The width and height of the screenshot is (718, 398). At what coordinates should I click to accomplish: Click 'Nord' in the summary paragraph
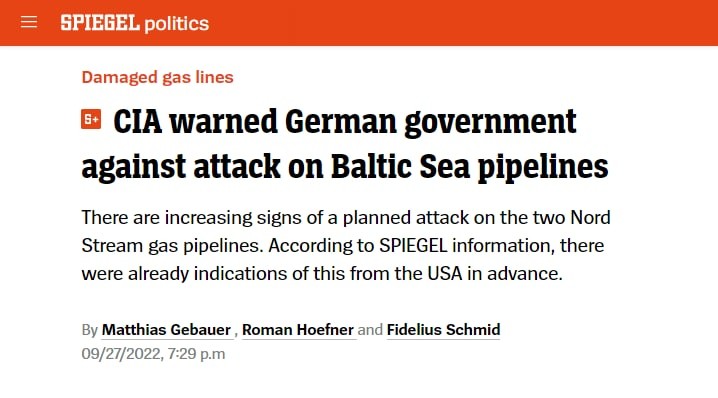coord(590,218)
